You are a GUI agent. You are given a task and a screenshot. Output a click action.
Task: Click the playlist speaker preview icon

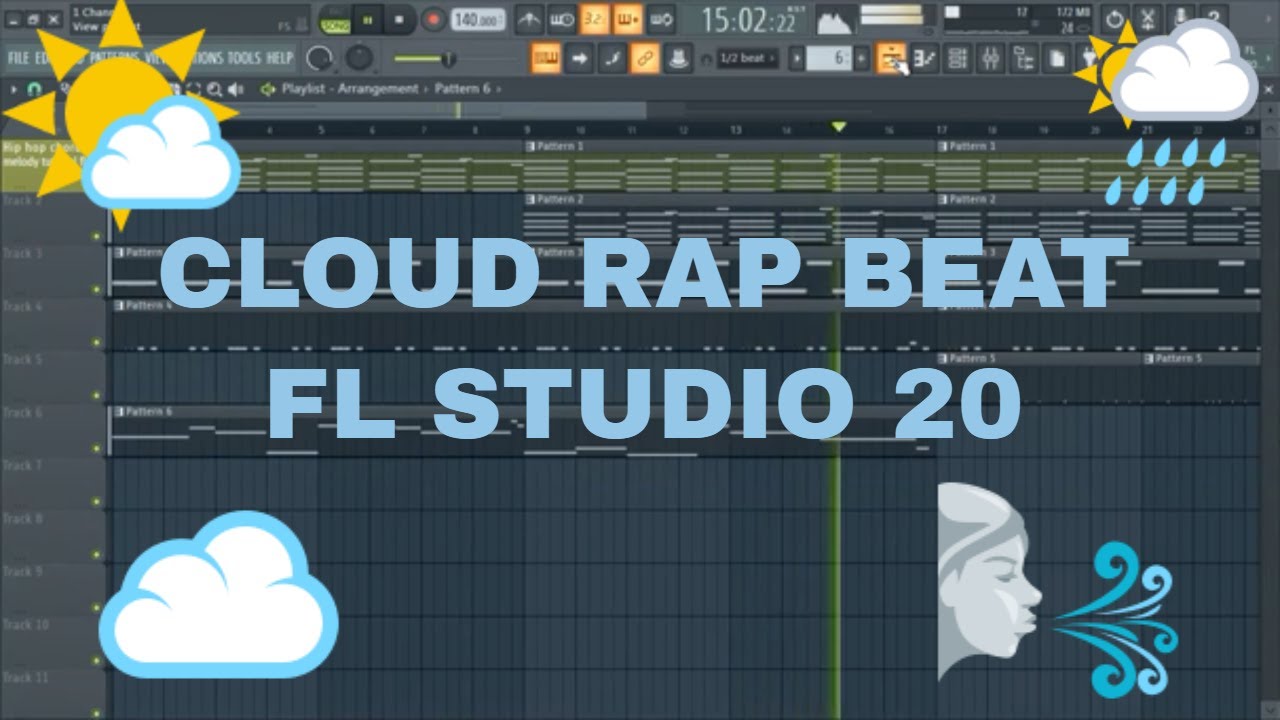[236, 89]
